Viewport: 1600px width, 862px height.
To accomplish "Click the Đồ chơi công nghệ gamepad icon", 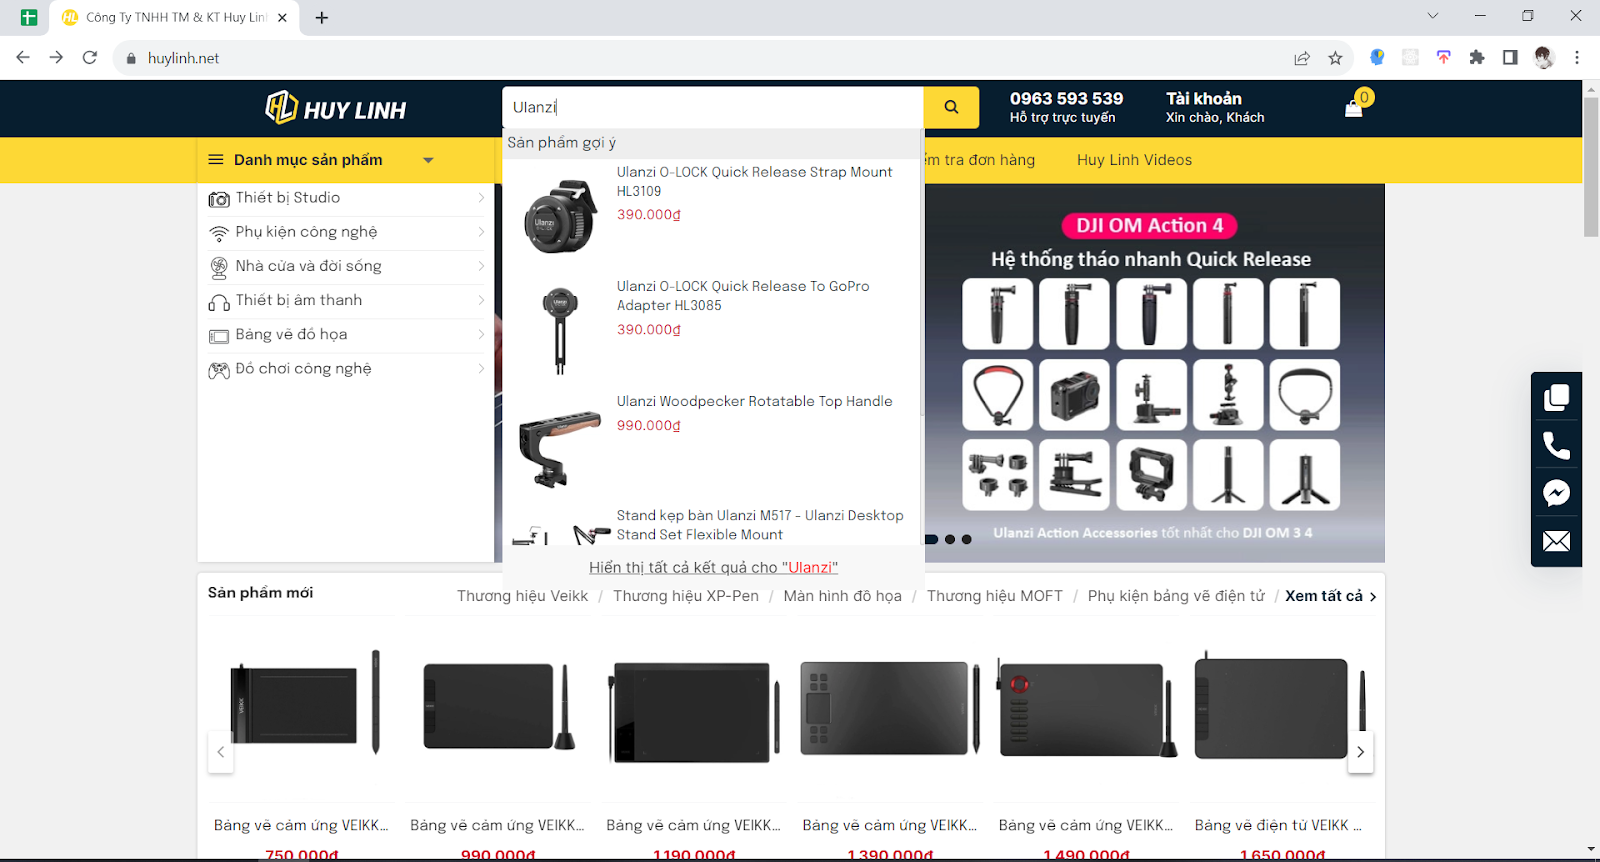I will (219, 370).
